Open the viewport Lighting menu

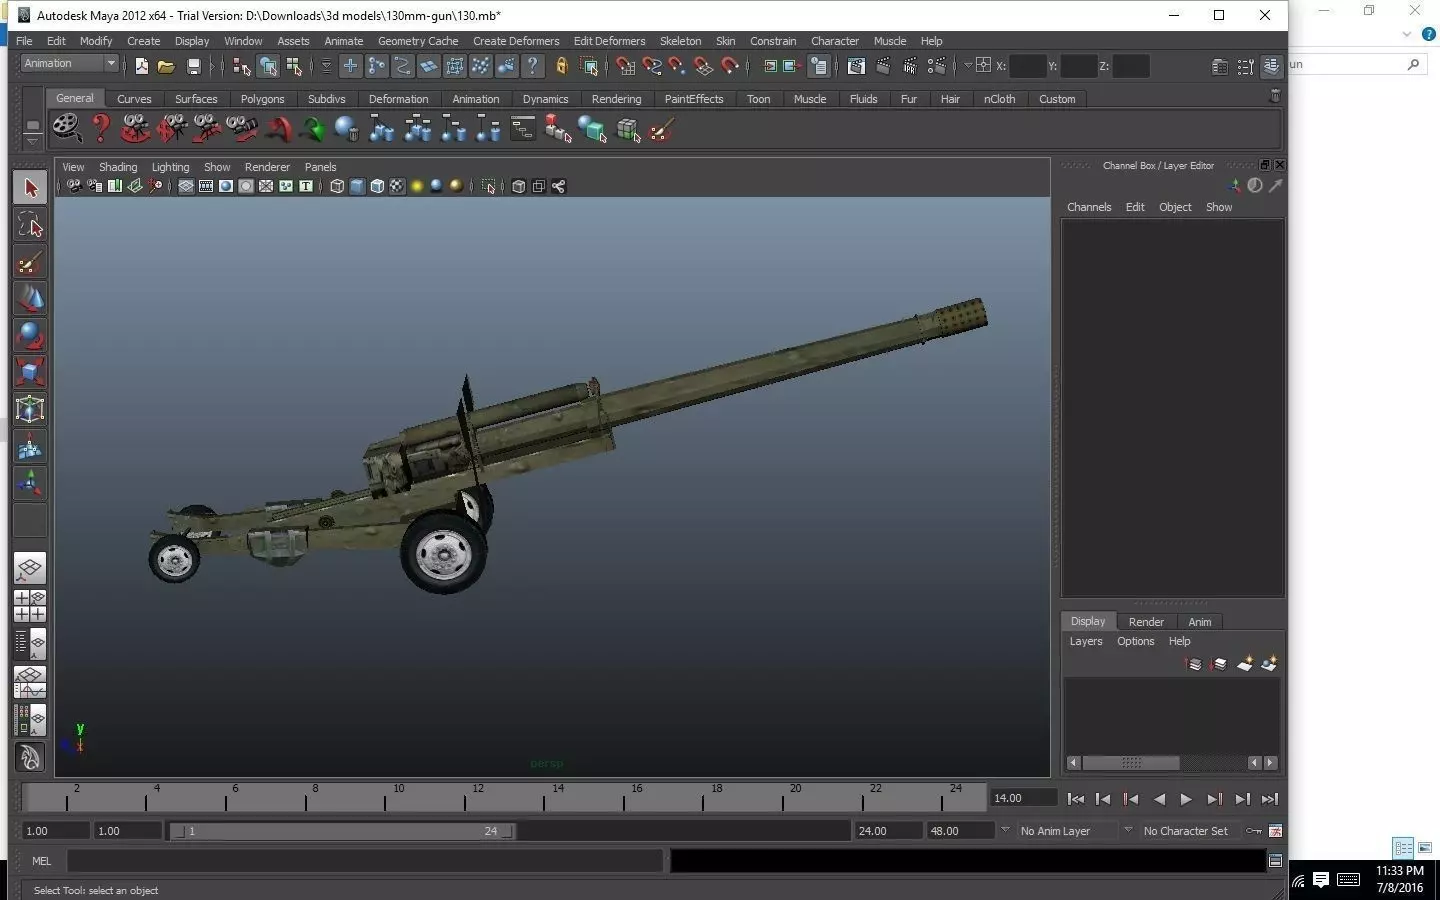pyautogui.click(x=170, y=167)
